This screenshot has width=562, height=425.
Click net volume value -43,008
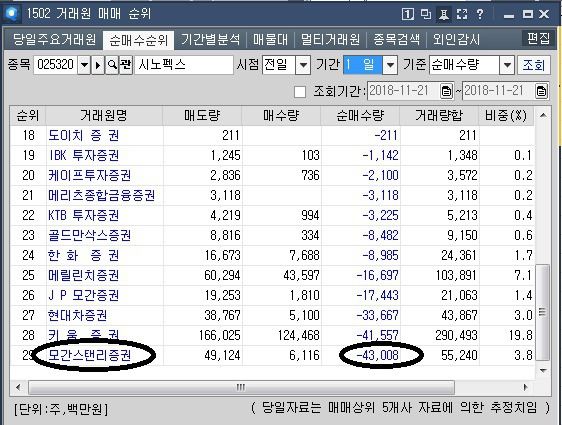pyautogui.click(x=377, y=355)
